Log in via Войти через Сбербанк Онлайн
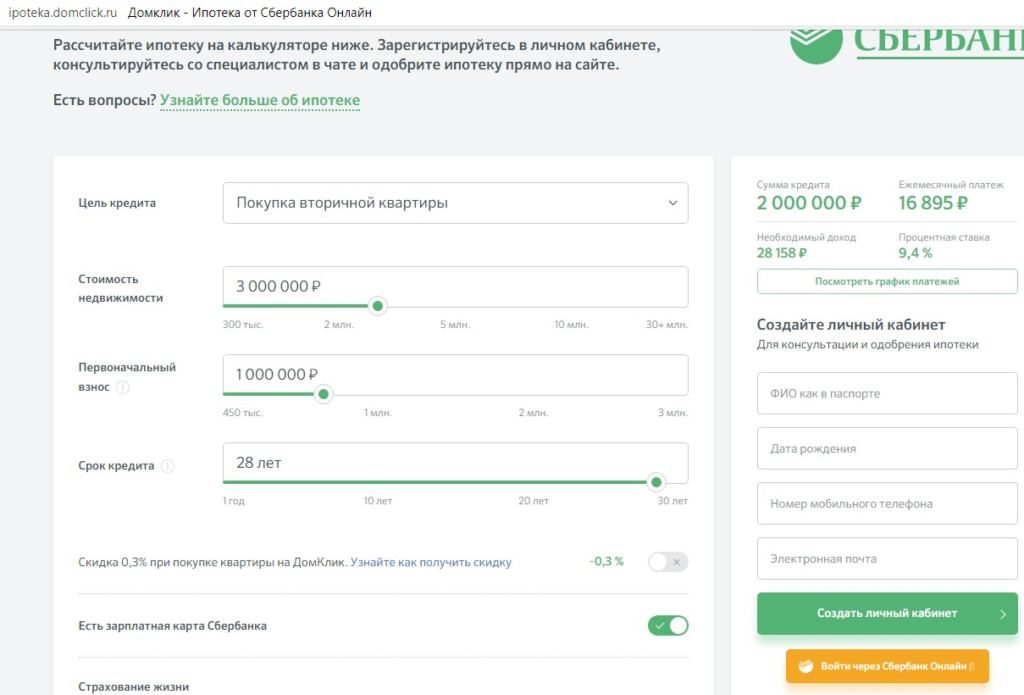 click(x=886, y=666)
